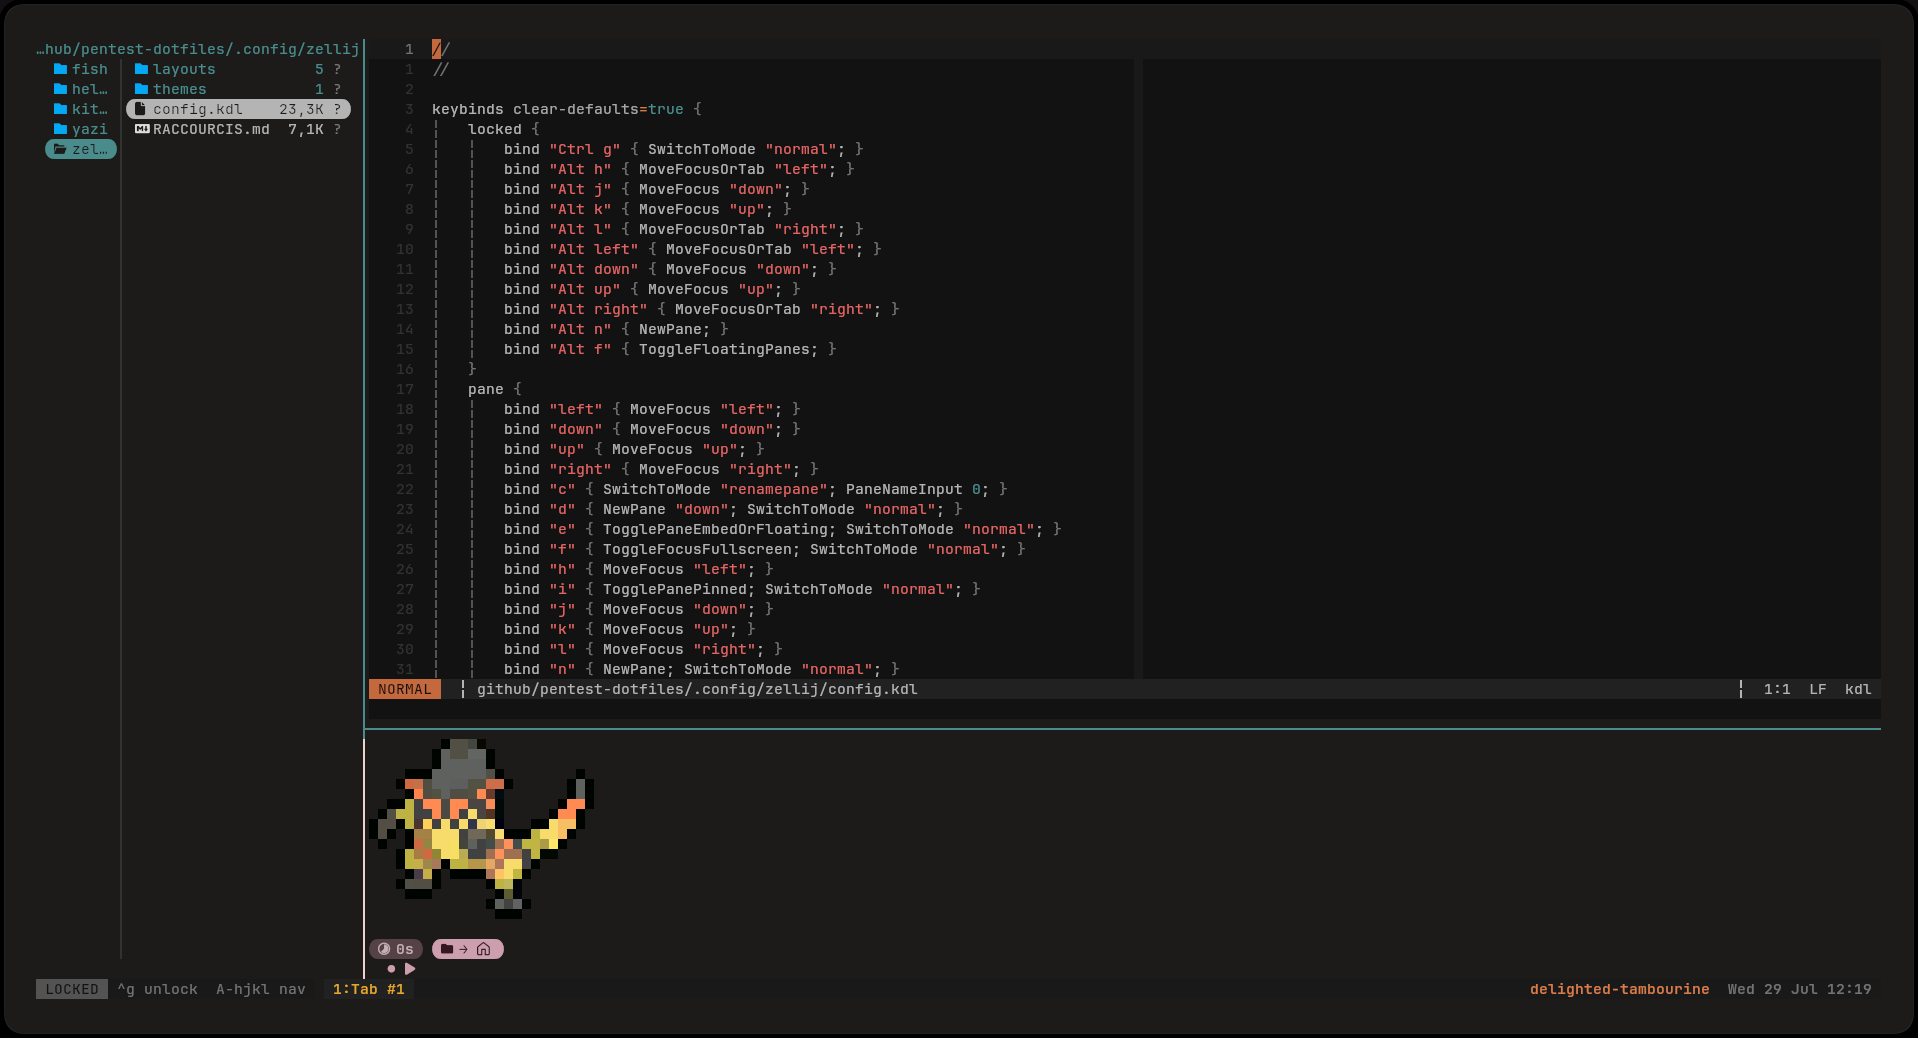Viewport: 1918px width, 1038px height.
Task: Click the A-hjkl nav hint
Action: (261, 989)
